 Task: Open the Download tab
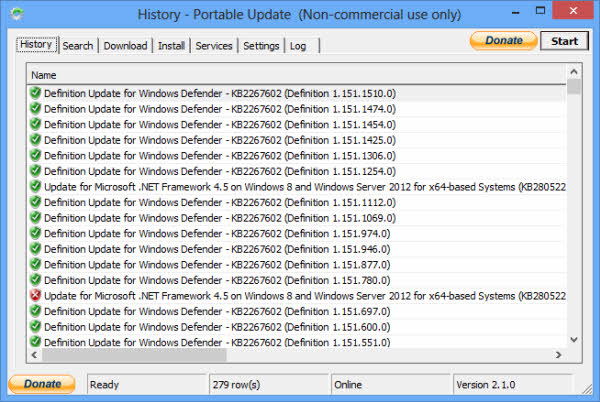coord(125,46)
